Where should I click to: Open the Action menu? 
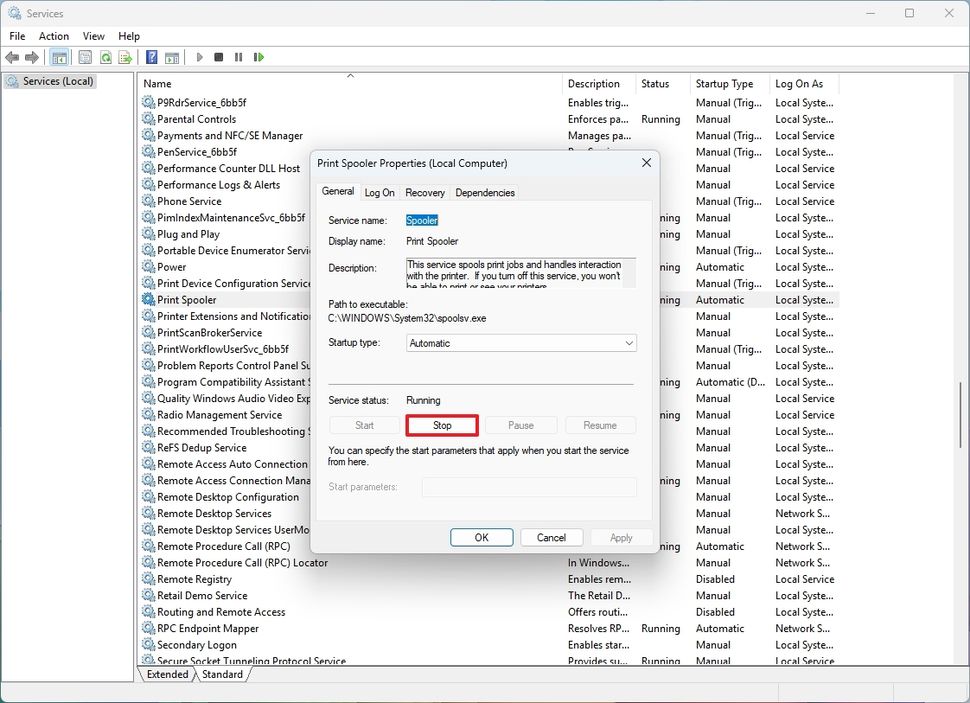(53, 36)
